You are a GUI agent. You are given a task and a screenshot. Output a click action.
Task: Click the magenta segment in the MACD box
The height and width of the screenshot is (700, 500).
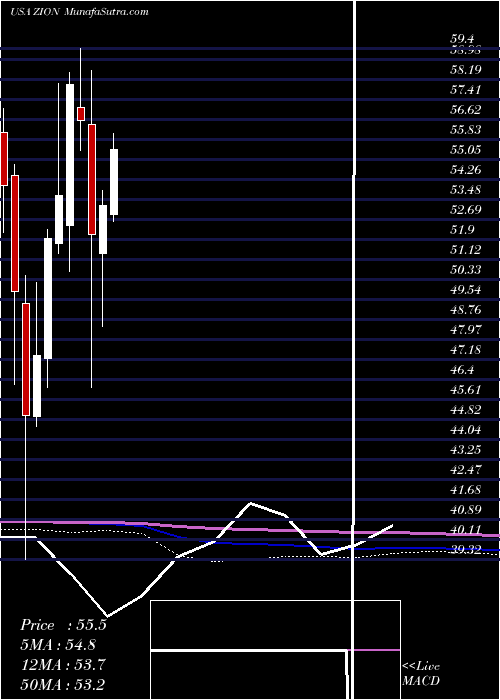pos(374,650)
